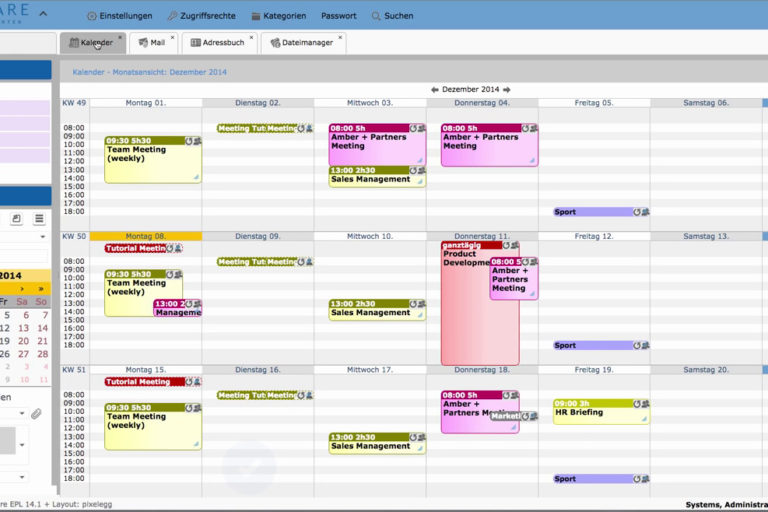
Task: Switch to the Mail tab
Action: click(151, 43)
